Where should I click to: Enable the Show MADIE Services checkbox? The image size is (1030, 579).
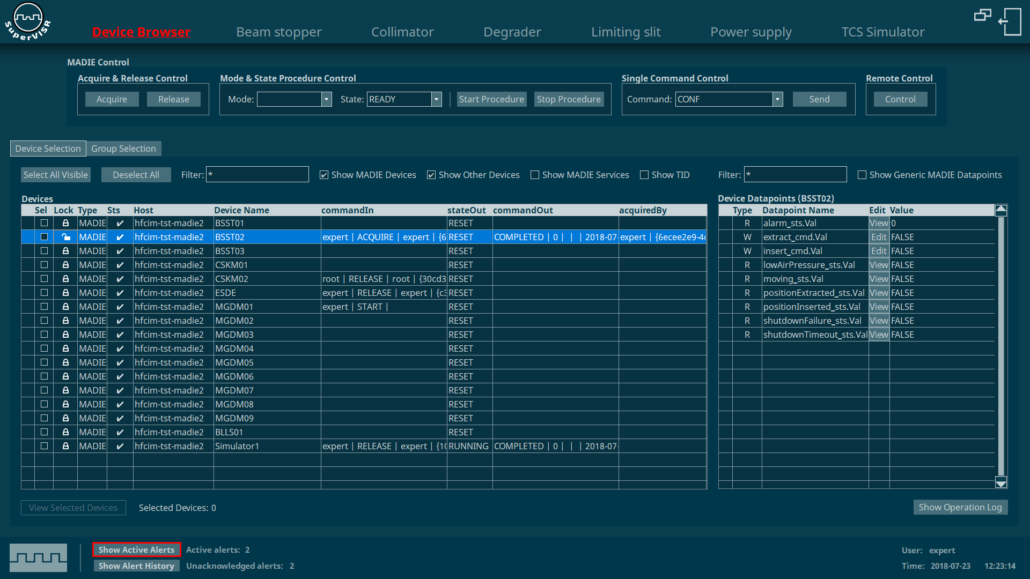tap(535, 175)
